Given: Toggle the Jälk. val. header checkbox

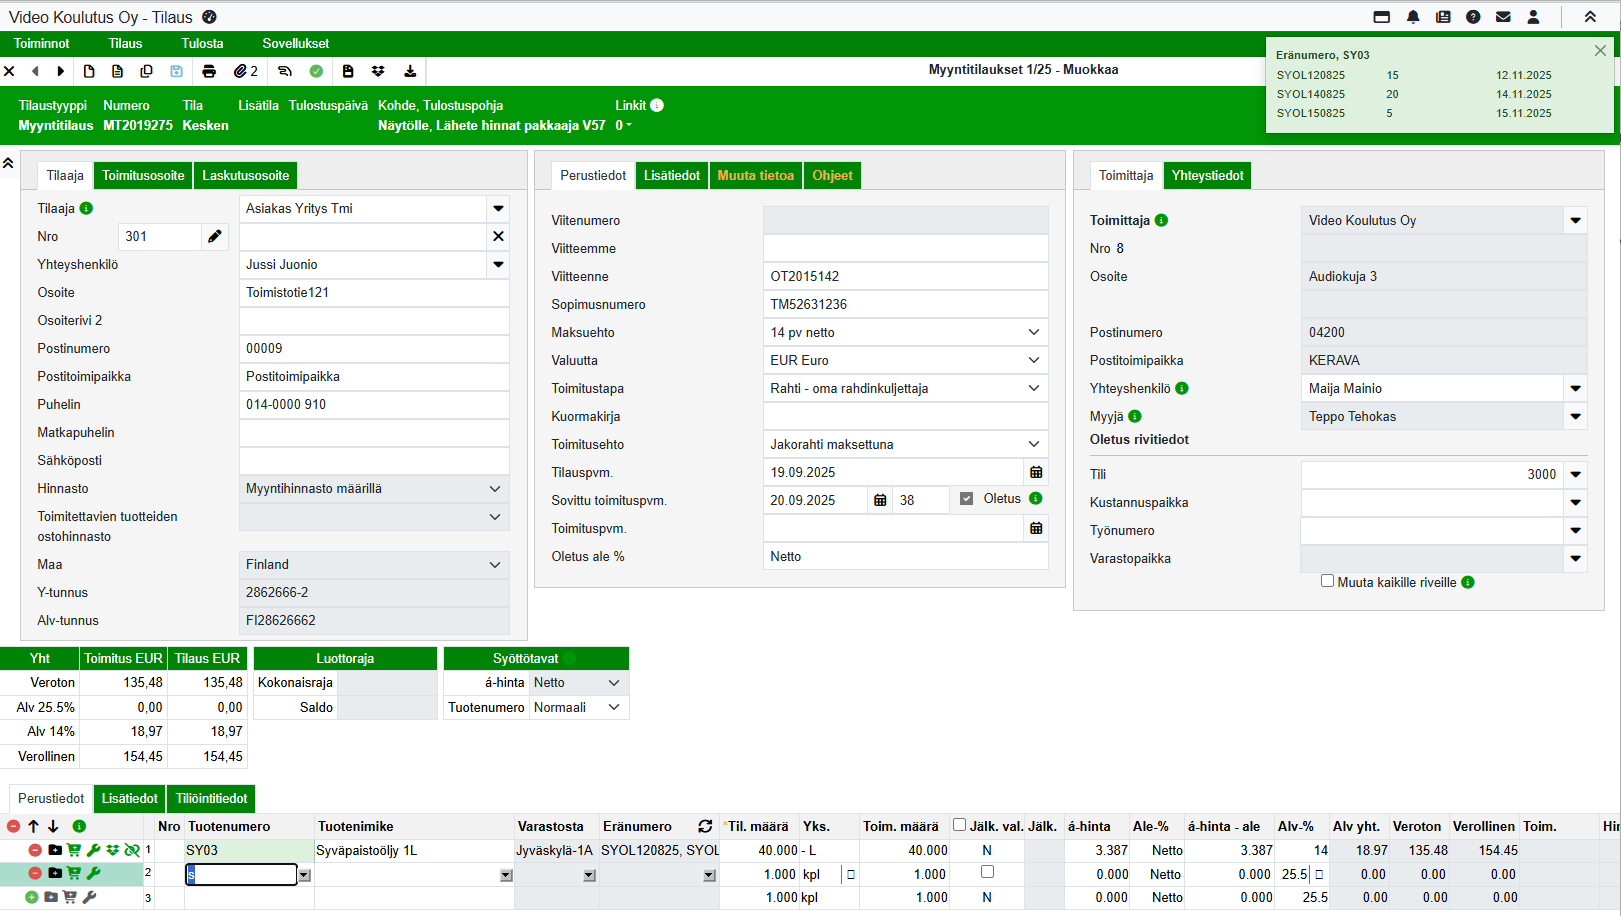Looking at the screenshot, I should click(x=959, y=825).
